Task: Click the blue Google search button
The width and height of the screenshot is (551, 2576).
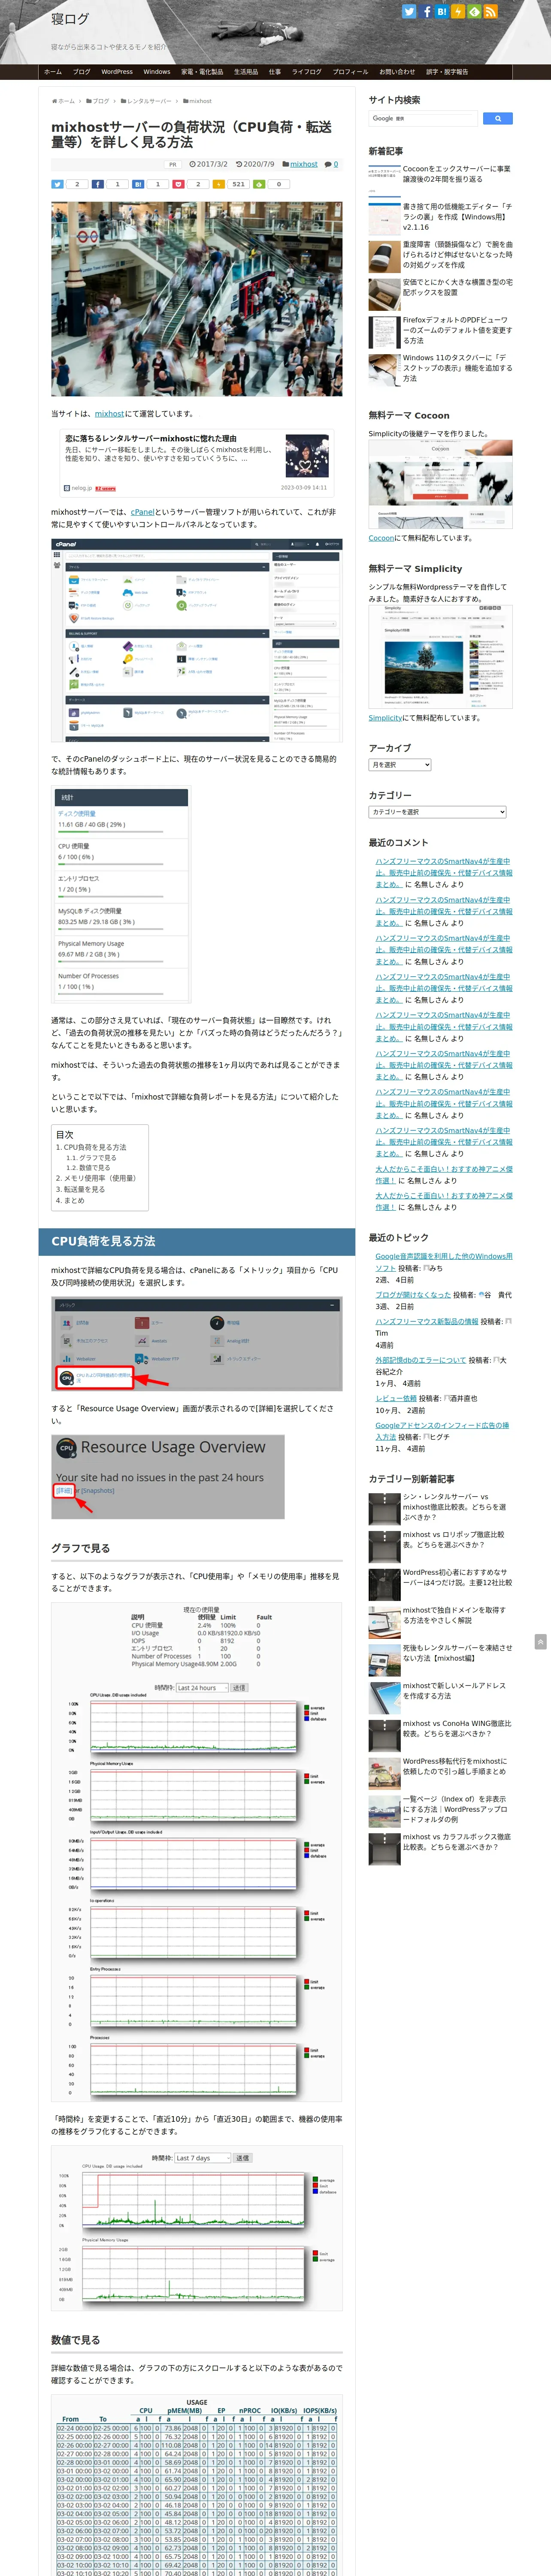Action: click(x=497, y=118)
